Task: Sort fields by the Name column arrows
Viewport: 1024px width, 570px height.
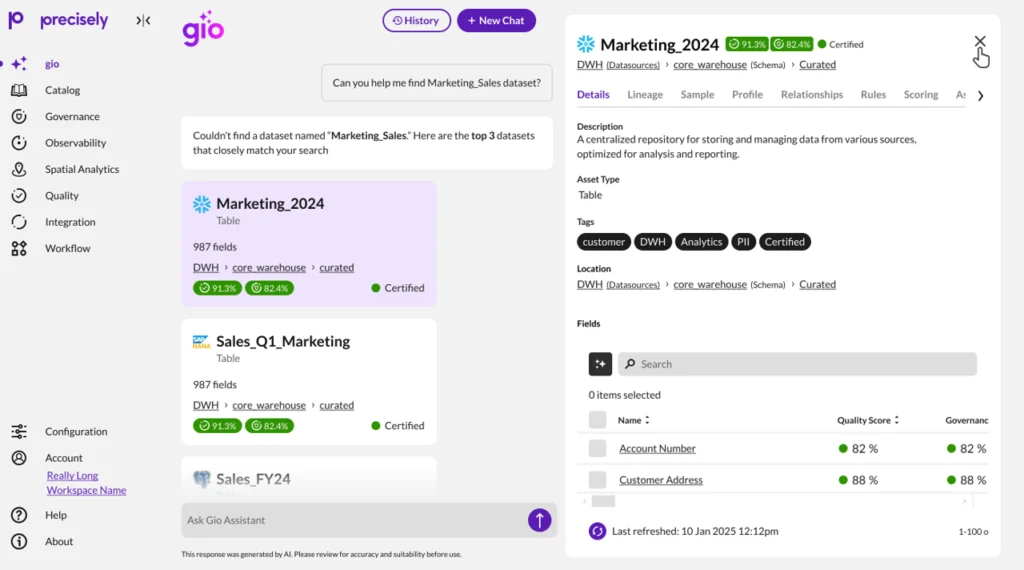Action: click(x=647, y=421)
